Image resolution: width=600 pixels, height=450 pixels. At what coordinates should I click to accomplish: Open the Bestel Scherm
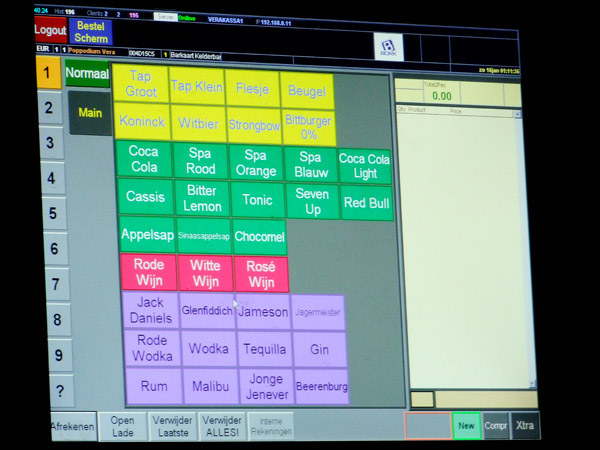(x=90, y=30)
